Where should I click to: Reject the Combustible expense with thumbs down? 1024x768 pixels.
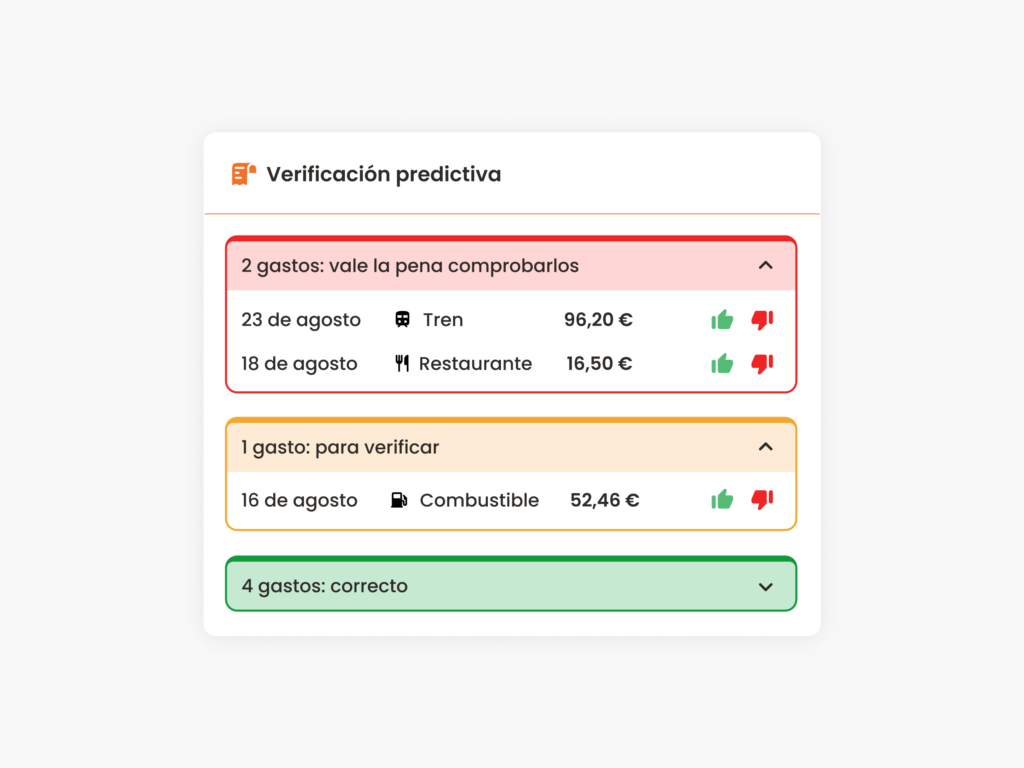coord(762,500)
